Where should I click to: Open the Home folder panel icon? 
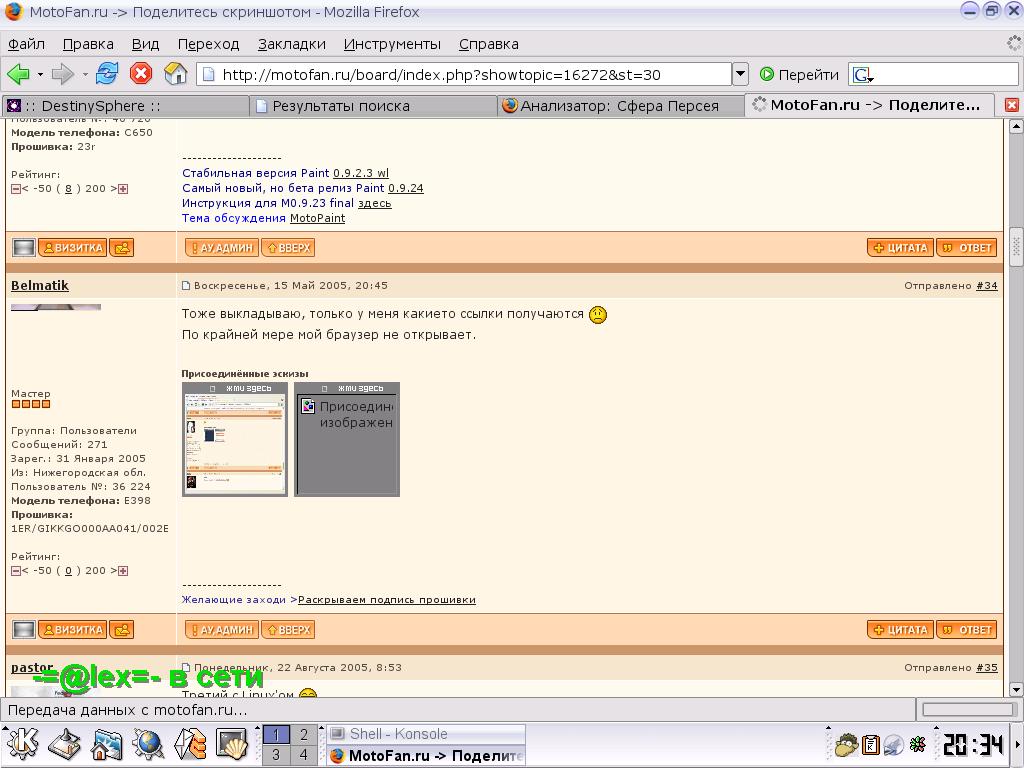tap(106, 744)
